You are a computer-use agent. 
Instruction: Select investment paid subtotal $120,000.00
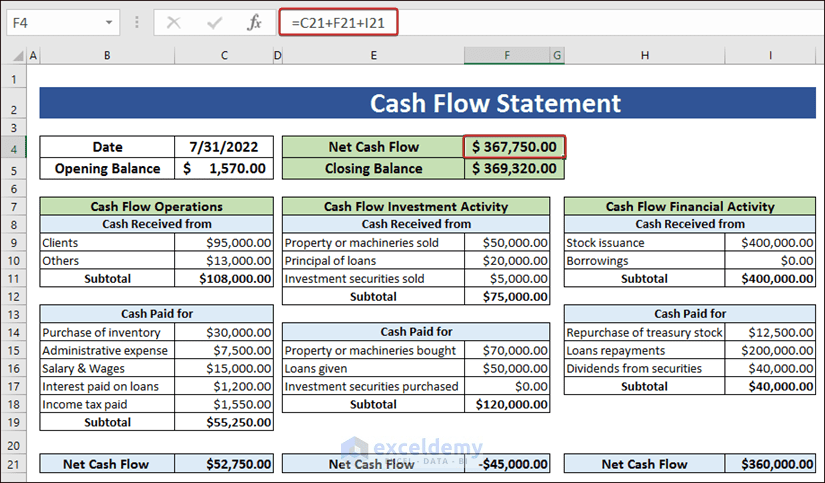507,404
